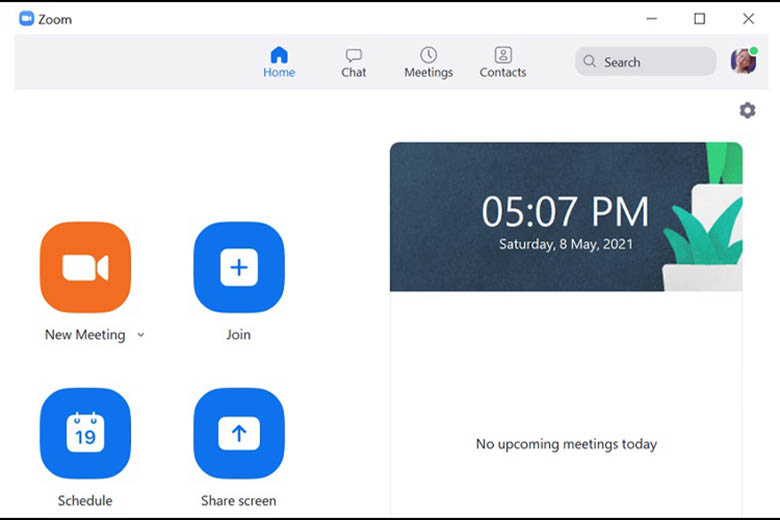Image resolution: width=780 pixels, height=520 pixels.
Task: Maximize the Zoom window
Action: 699,19
